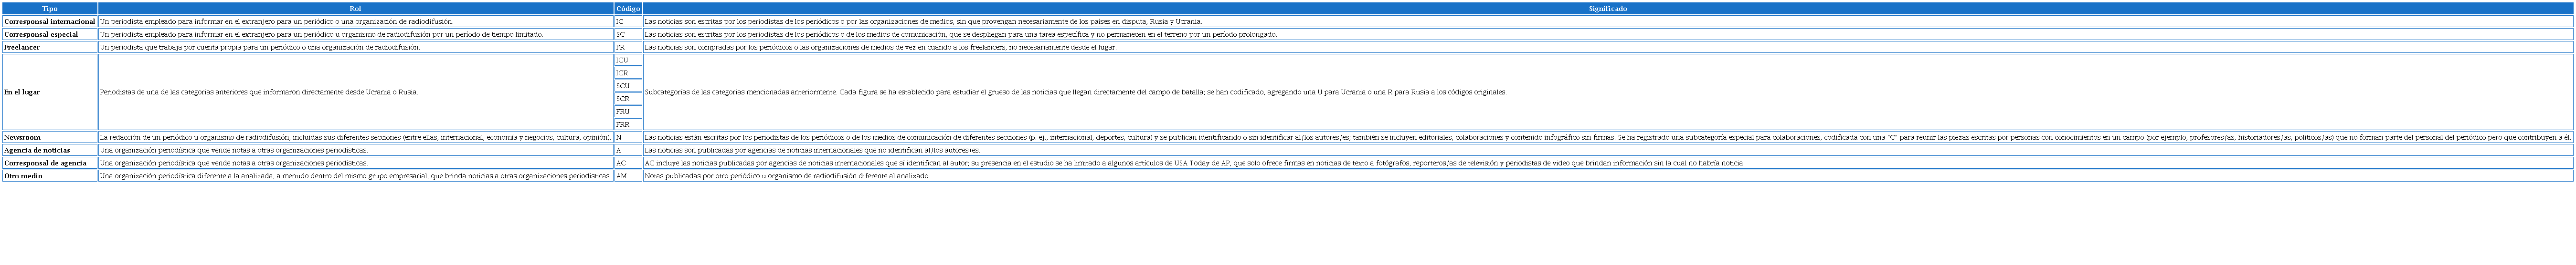Select the 'Freelancer' type cell

click(22, 47)
